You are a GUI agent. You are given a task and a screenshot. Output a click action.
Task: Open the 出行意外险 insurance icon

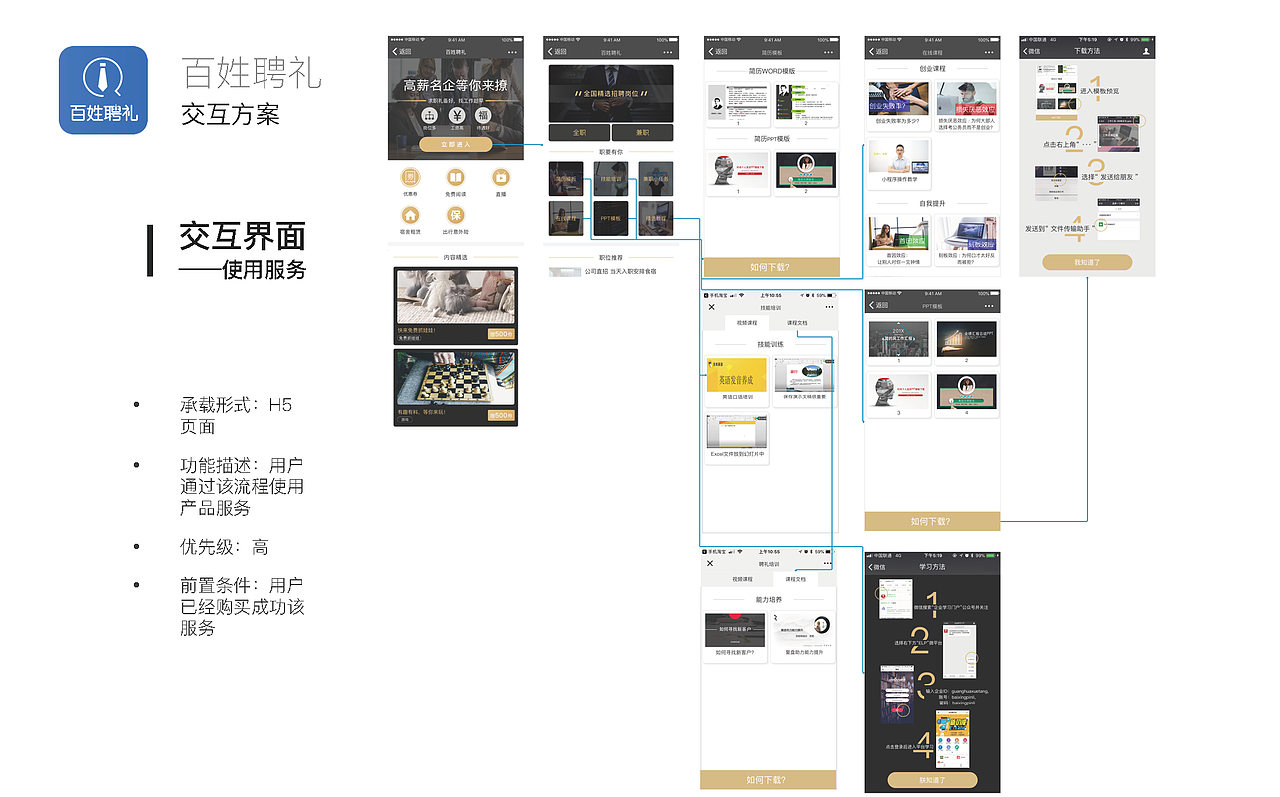tap(455, 215)
